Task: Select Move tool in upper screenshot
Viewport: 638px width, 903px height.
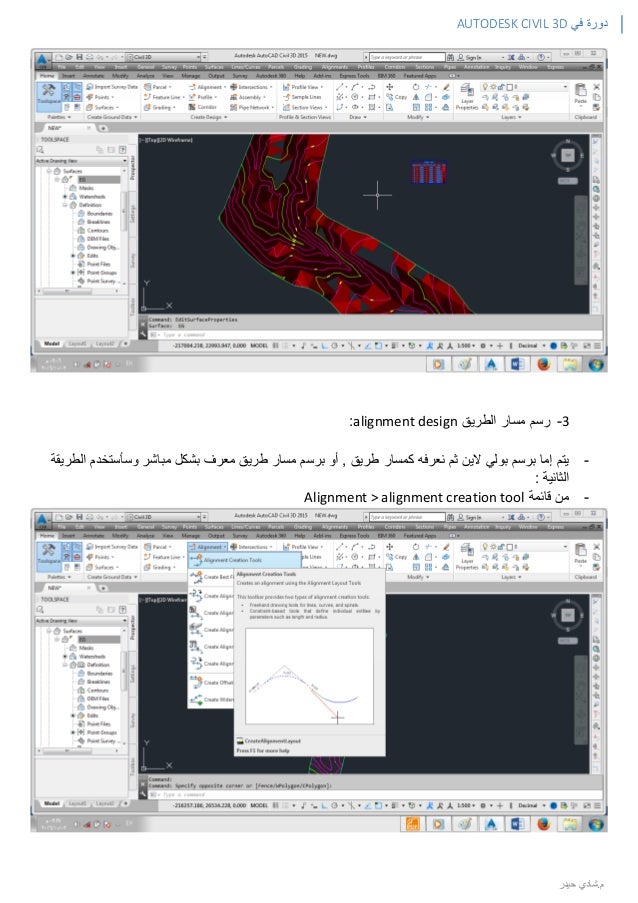Action: (x=390, y=87)
